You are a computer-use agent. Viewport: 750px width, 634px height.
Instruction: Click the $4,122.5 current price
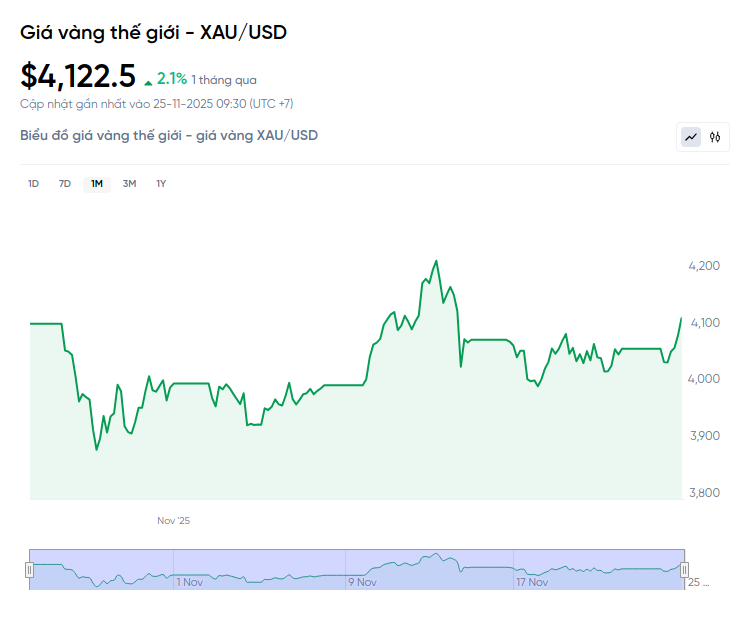point(78,77)
